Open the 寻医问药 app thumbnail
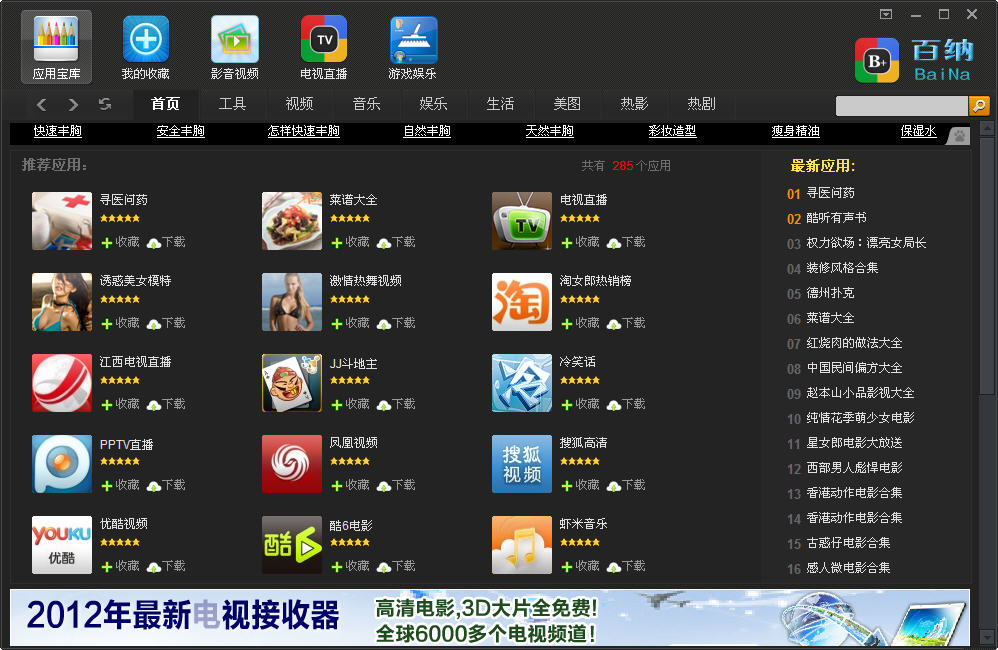Image resolution: width=998 pixels, height=650 pixels. pos(62,221)
